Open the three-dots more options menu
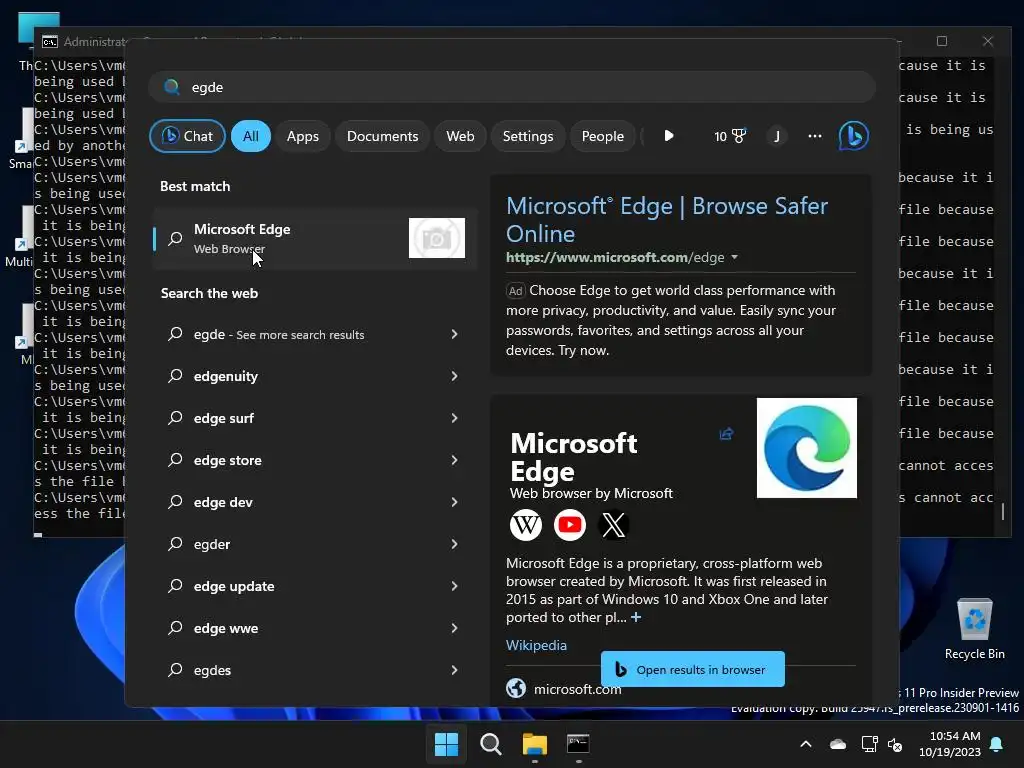Viewport: 1024px width, 768px height. [x=814, y=136]
